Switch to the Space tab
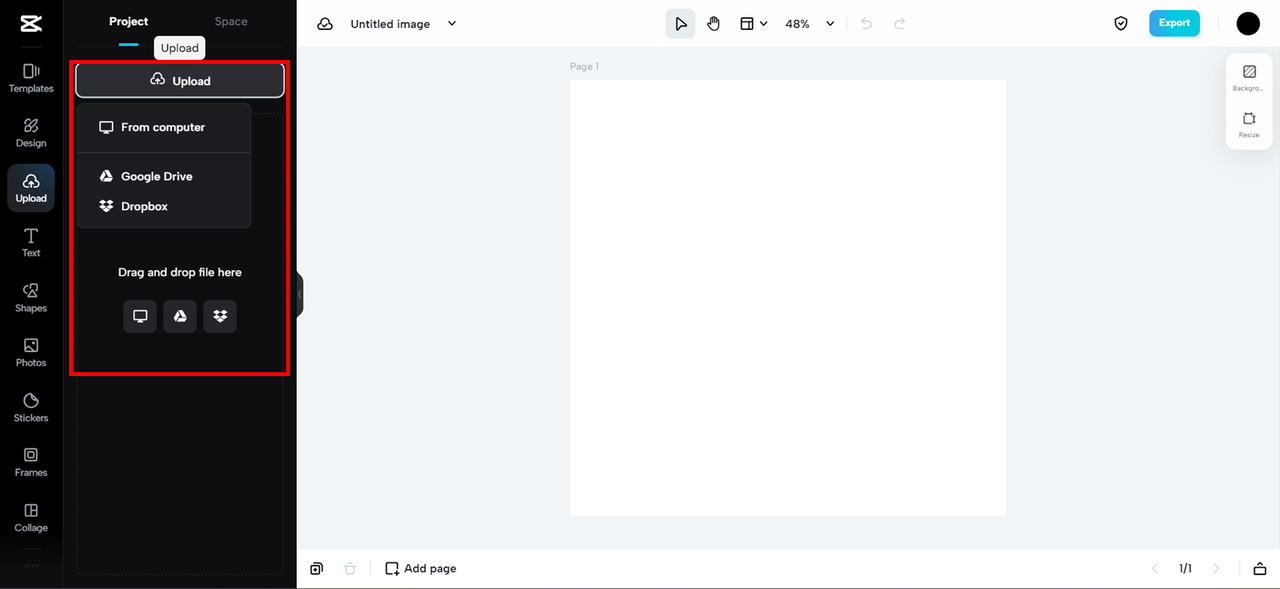This screenshot has height=589, width=1280. point(231,22)
